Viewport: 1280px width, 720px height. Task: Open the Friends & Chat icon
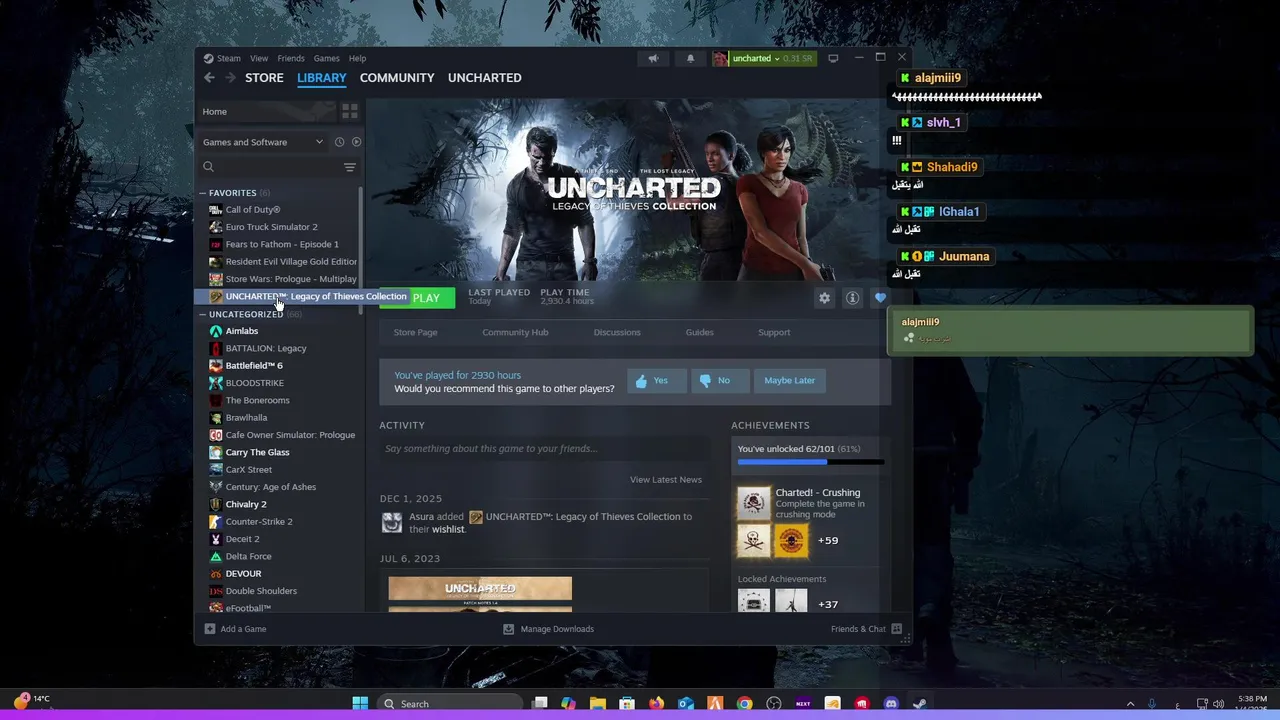point(897,629)
